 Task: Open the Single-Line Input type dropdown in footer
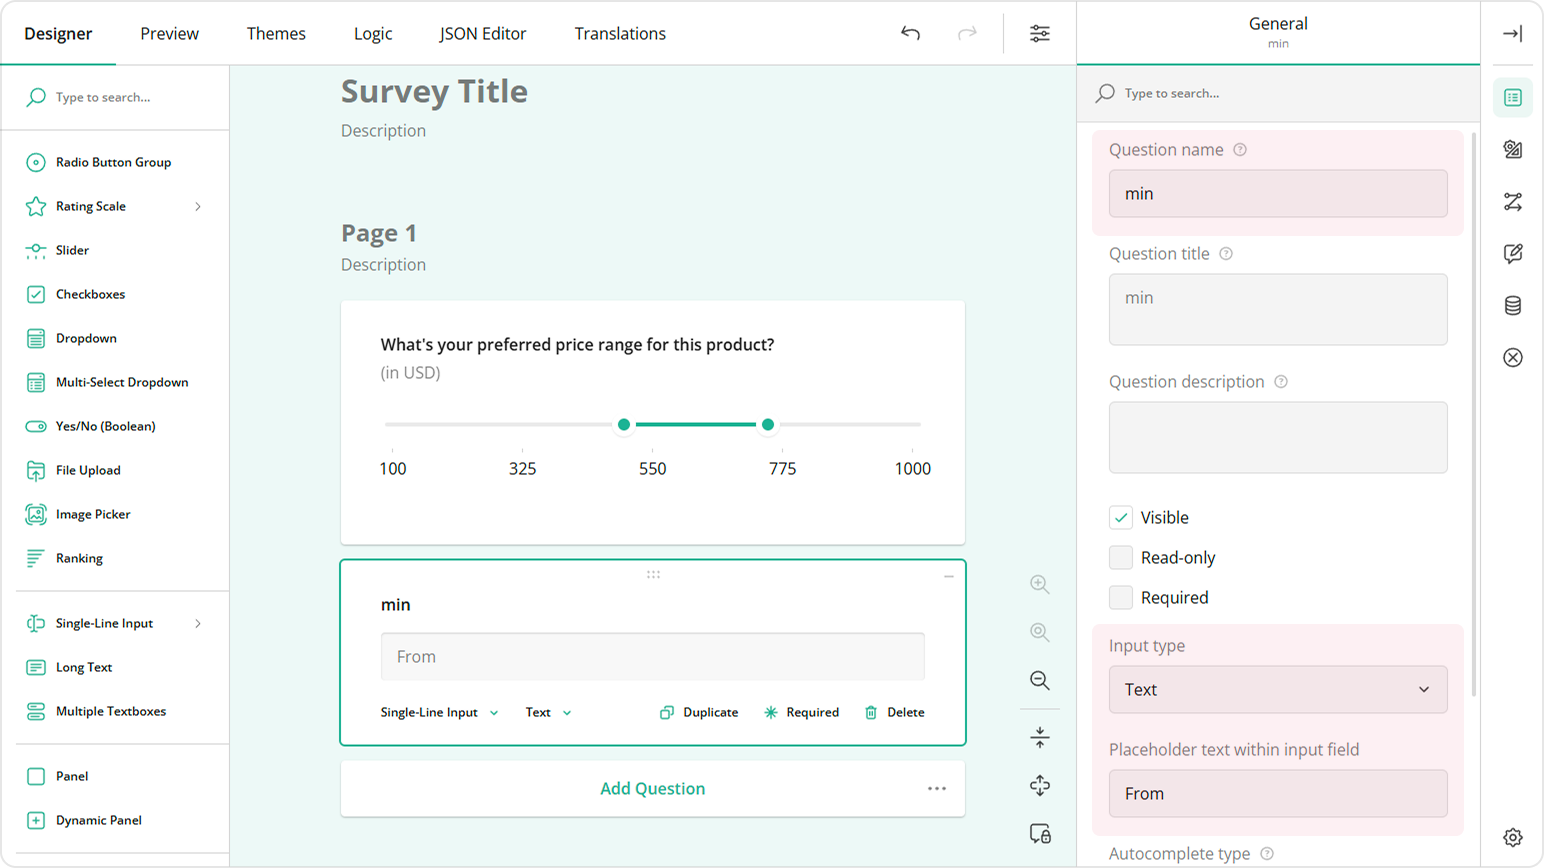point(440,712)
